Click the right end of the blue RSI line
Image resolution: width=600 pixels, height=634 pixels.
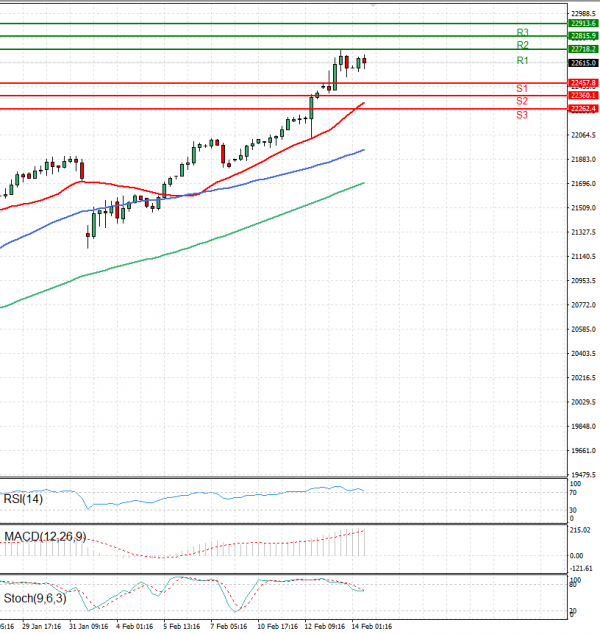(x=363, y=491)
